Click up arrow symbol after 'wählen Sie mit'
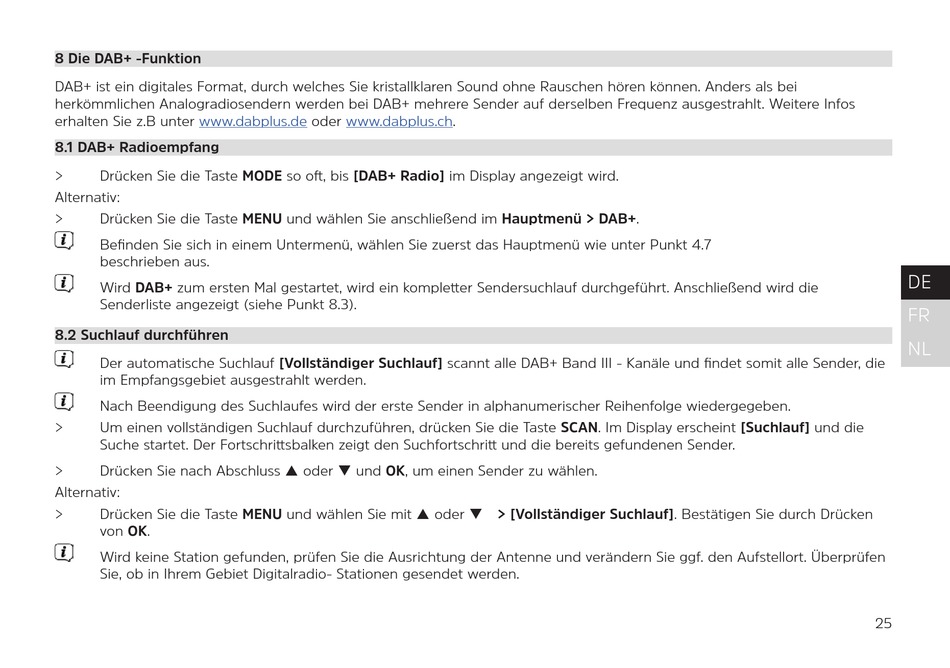The height and width of the screenshot is (668, 950). 423,514
